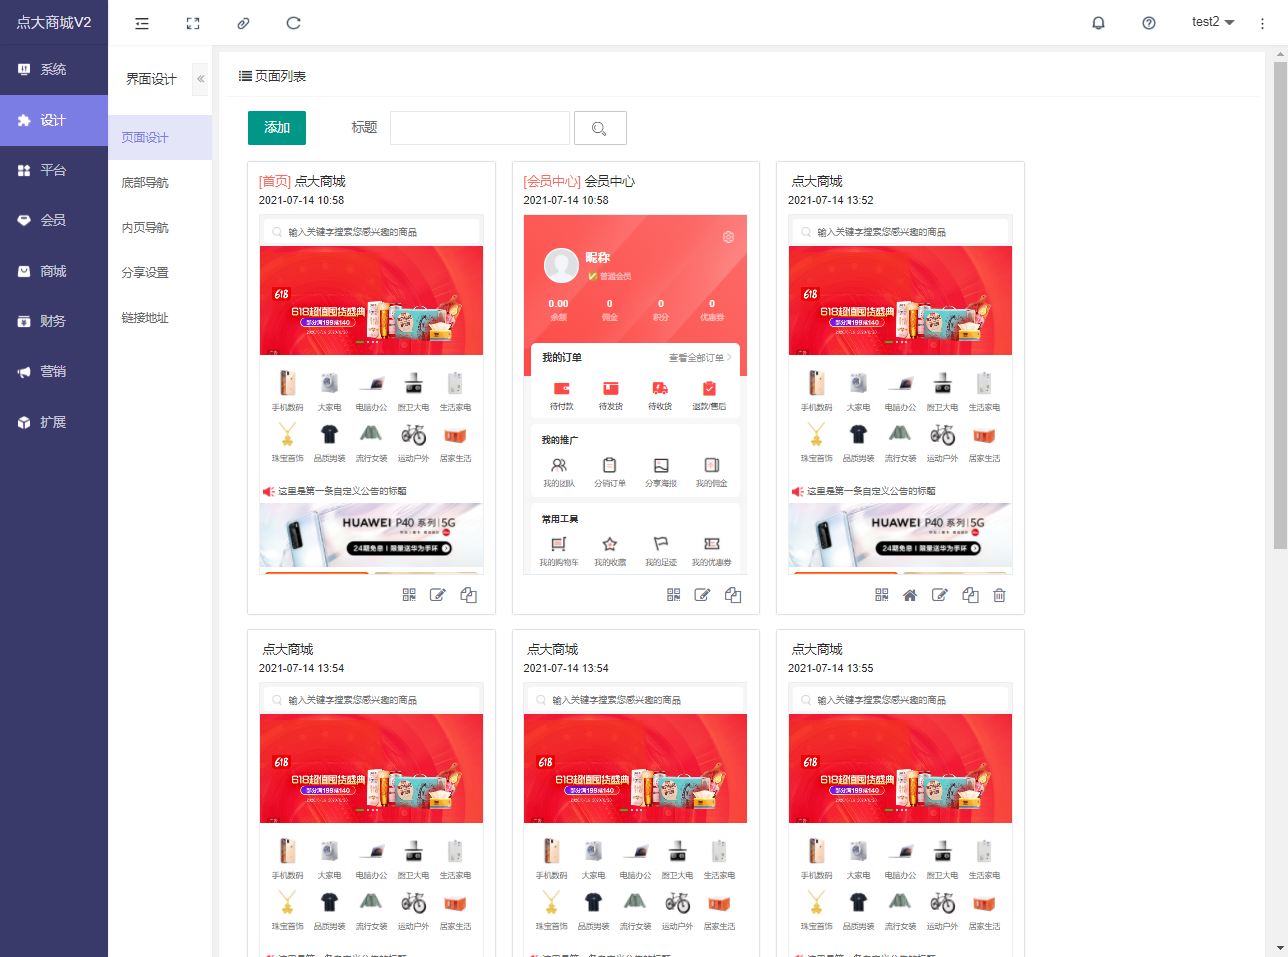Click settings gear in 会员中心 preview
Viewport: 1288px width, 957px height.
[728, 237]
